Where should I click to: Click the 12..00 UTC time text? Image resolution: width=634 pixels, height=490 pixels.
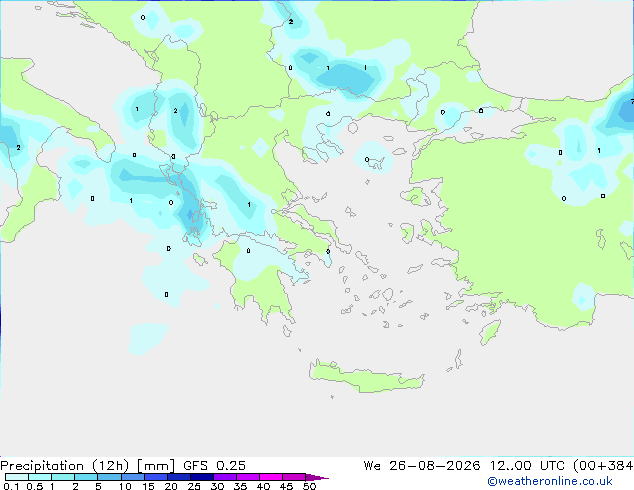[x=527, y=466]
